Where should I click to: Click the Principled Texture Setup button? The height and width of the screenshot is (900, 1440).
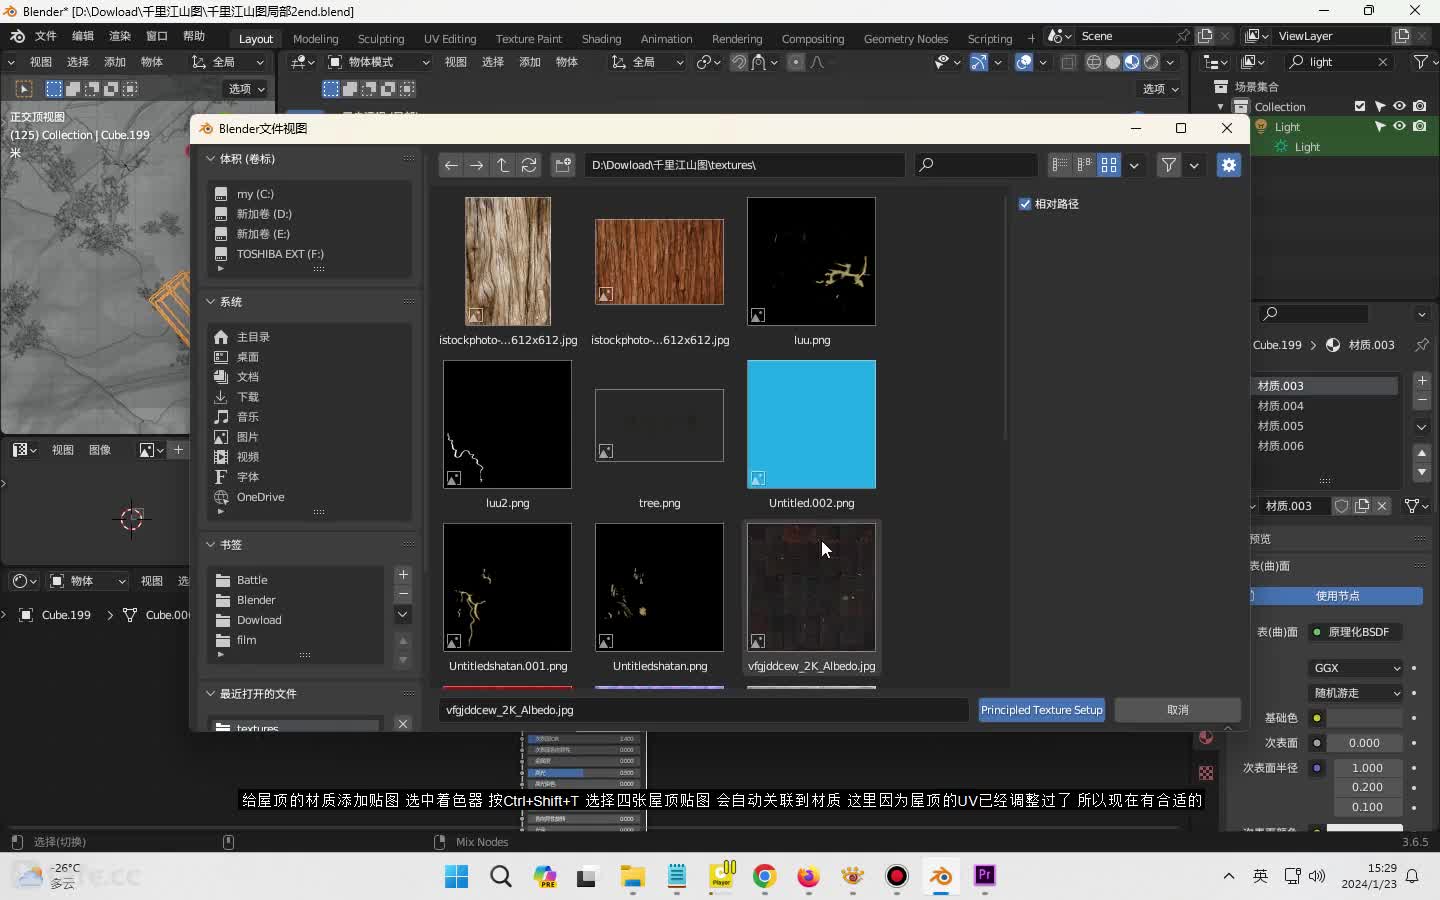(1041, 710)
